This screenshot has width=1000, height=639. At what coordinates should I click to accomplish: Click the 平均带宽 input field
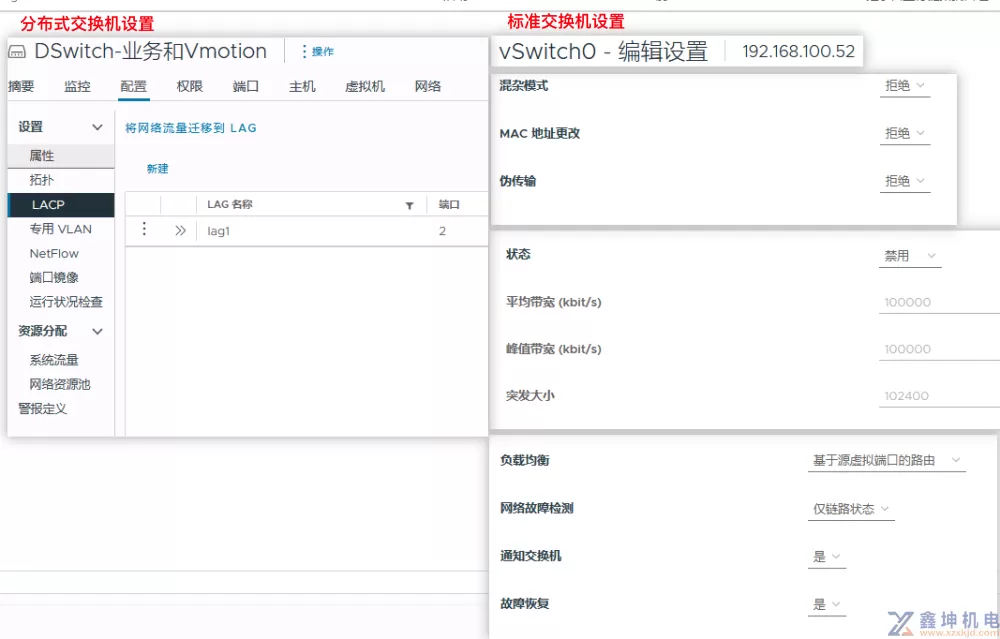(939, 302)
